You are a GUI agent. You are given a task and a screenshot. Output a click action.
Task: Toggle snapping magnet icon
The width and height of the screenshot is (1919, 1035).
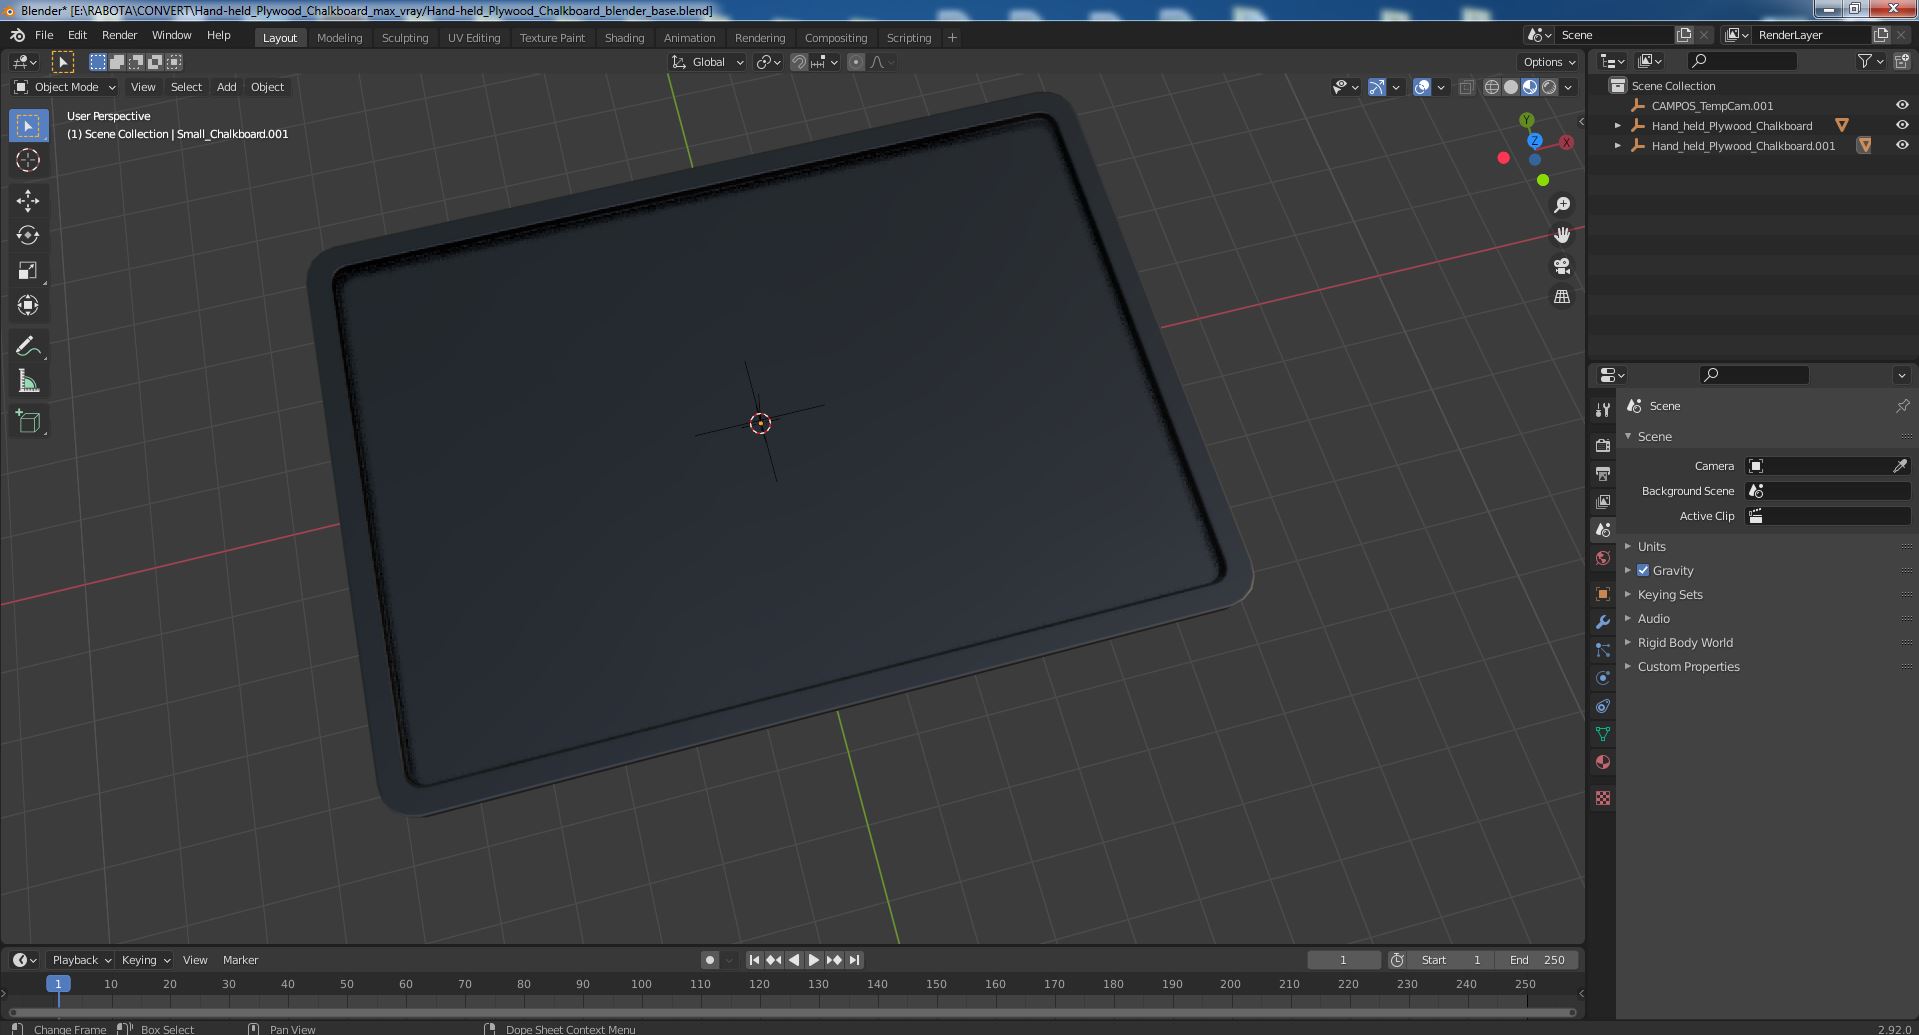tap(799, 62)
